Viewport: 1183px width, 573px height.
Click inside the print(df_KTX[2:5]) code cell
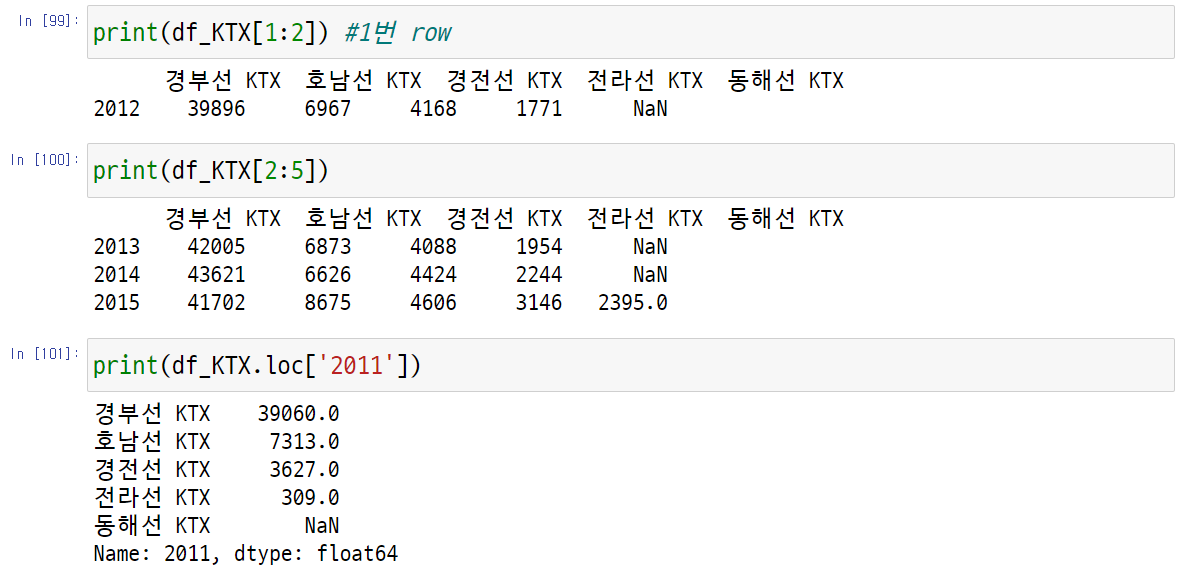(x=631, y=171)
